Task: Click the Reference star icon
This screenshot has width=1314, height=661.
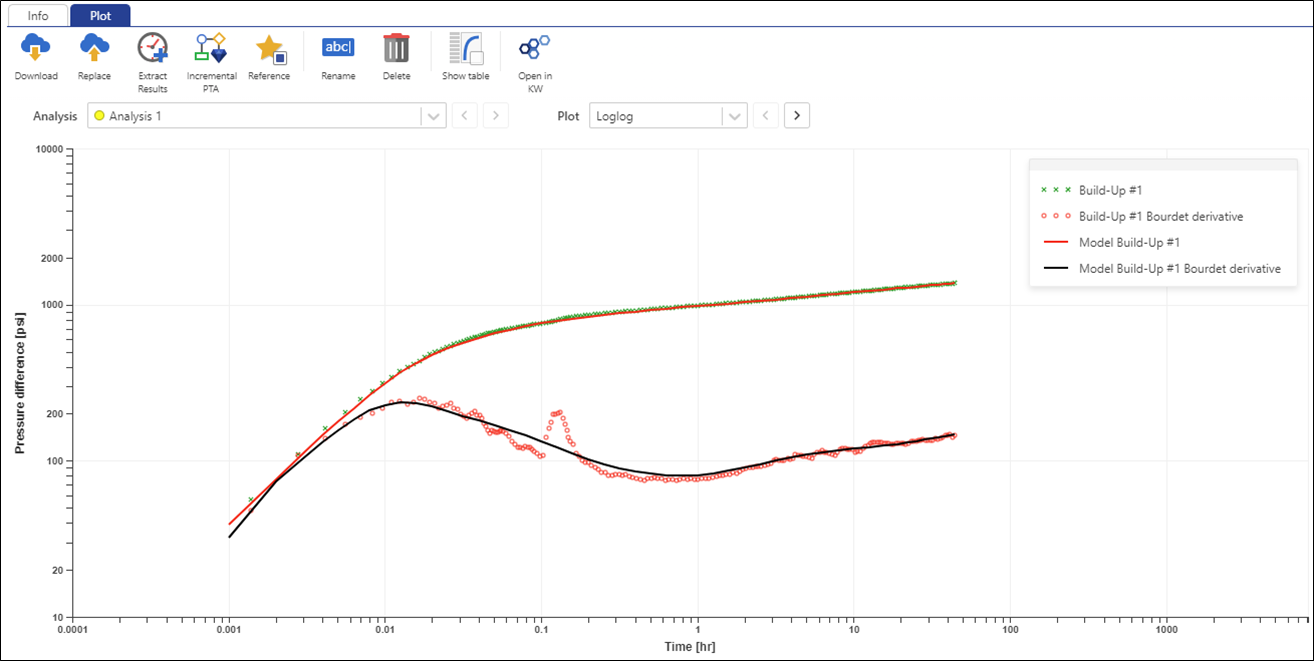Action: (270, 47)
